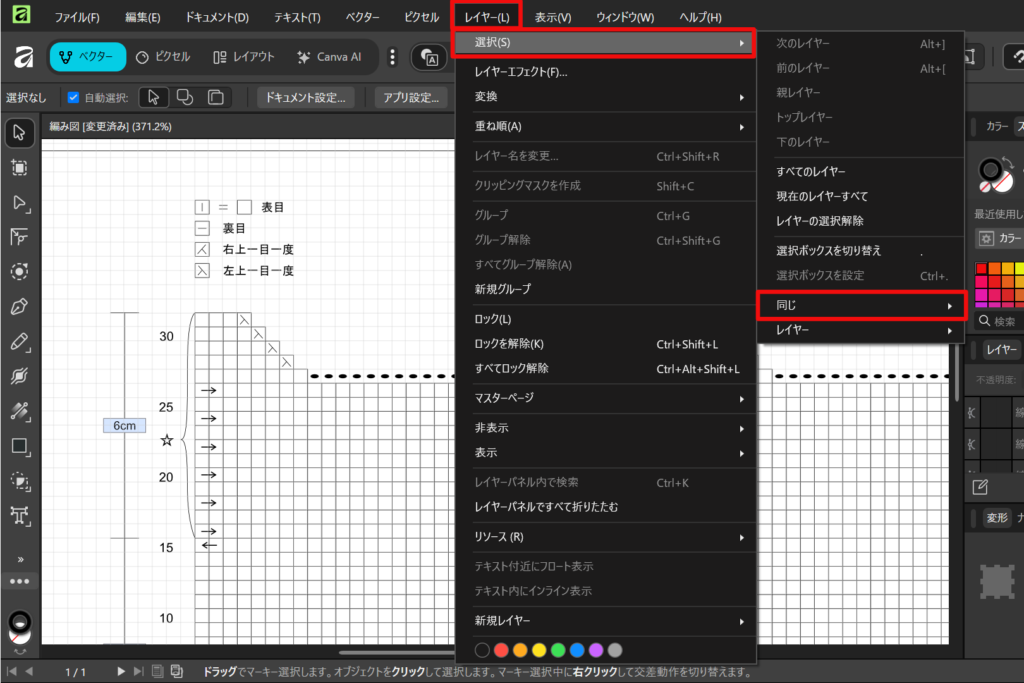
Task: Select the Artboard tool
Action: 19,168
